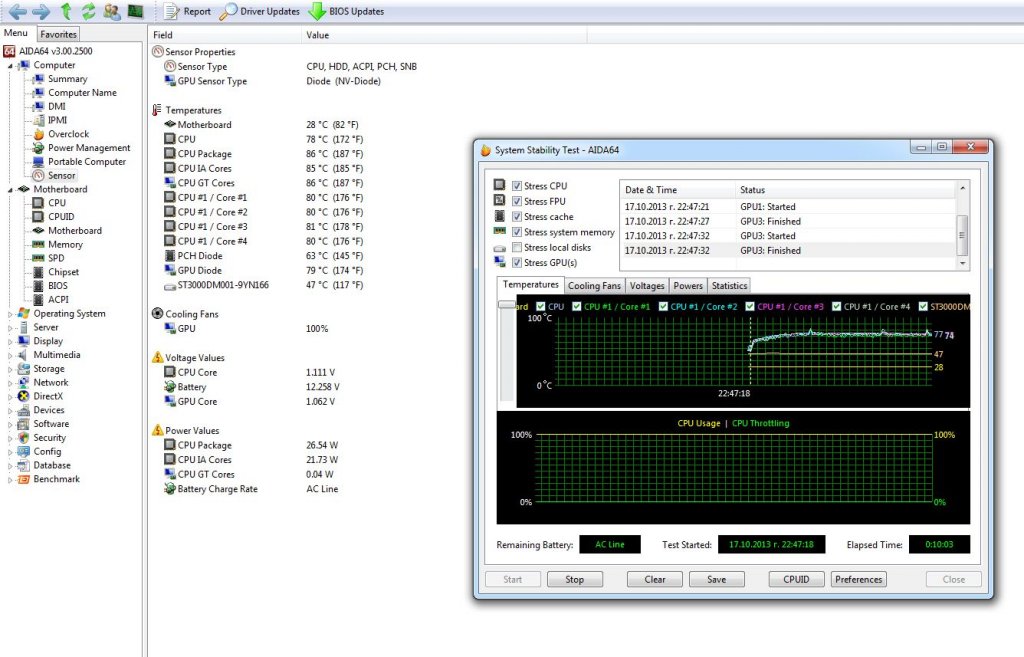Open the Overclock item in the tree
This screenshot has width=1024, height=657.
pyautogui.click(x=68, y=134)
